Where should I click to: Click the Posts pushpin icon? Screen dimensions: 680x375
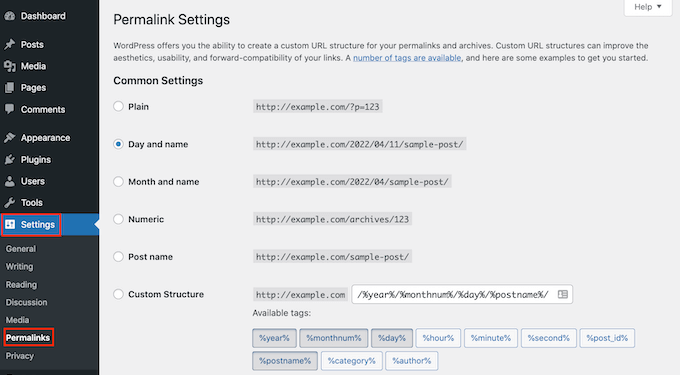[x=10, y=44]
